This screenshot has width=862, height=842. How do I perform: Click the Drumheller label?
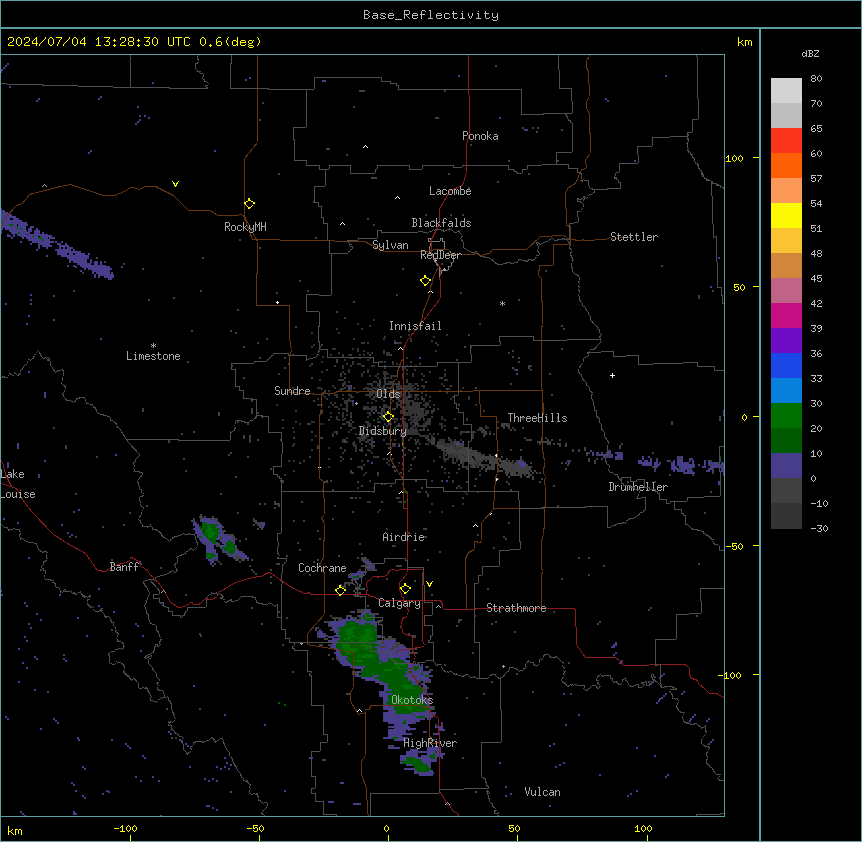click(x=638, y=487)
